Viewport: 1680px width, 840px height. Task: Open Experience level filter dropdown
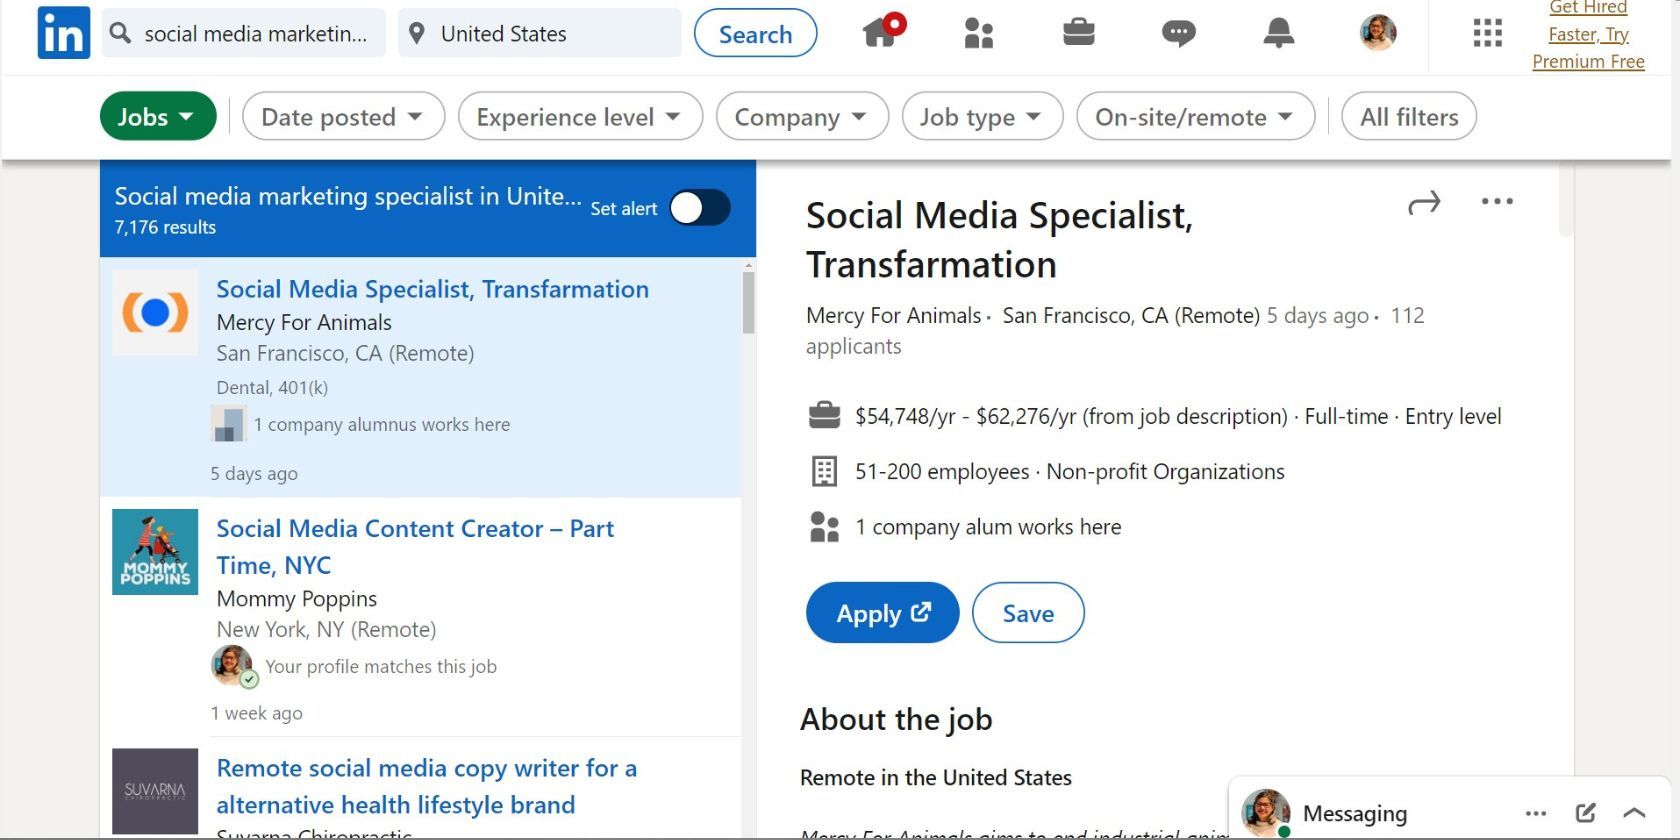pos(580,116)
